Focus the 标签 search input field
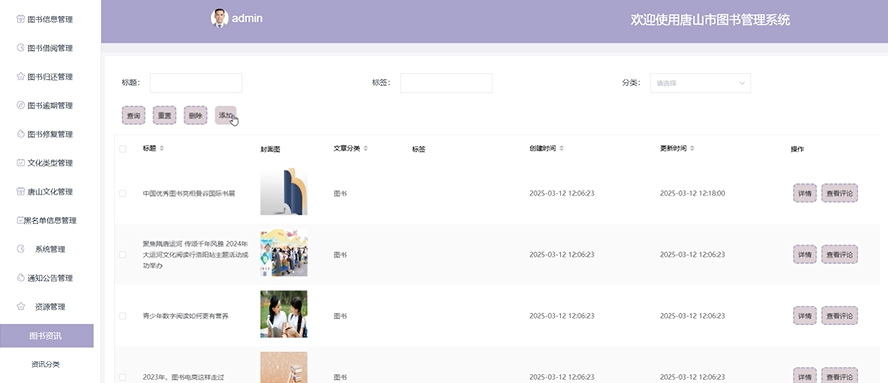The width and height of the screenshot is (888, 383). (x=446, y=83)
